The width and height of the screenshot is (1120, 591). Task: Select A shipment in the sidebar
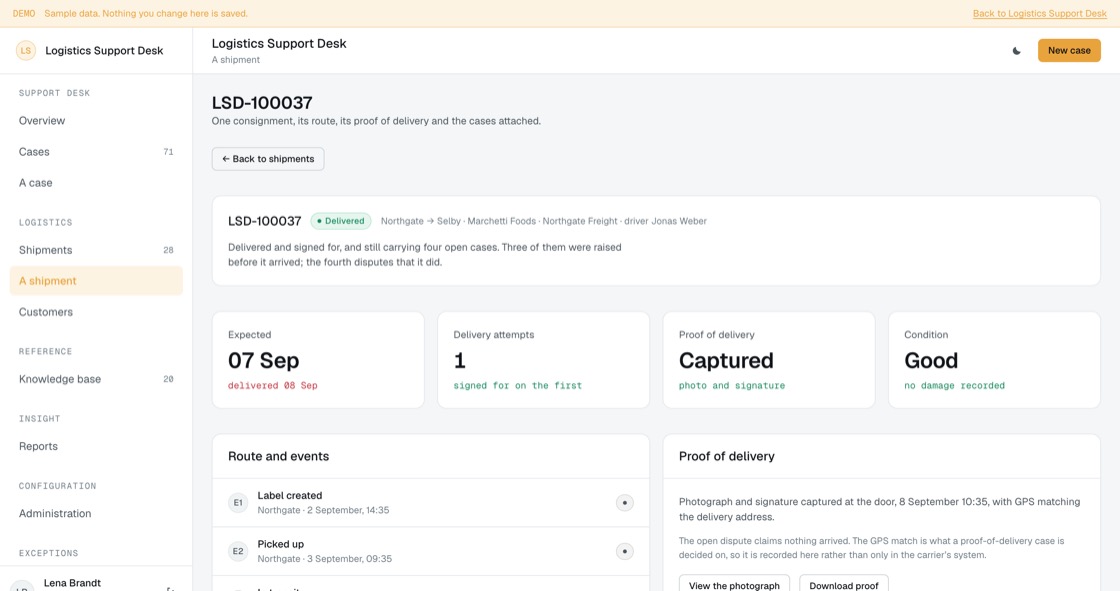pyautogui.click(x=96, y=281)
